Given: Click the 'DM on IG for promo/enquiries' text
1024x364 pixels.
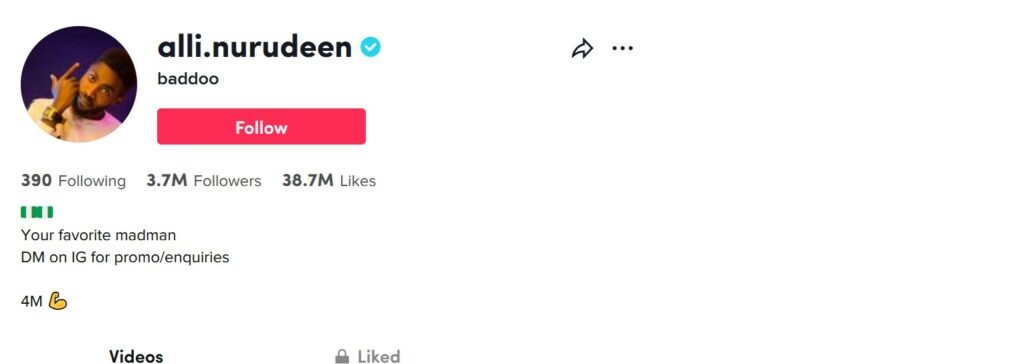Looking at the screenshot, I should tap(125, 257).
